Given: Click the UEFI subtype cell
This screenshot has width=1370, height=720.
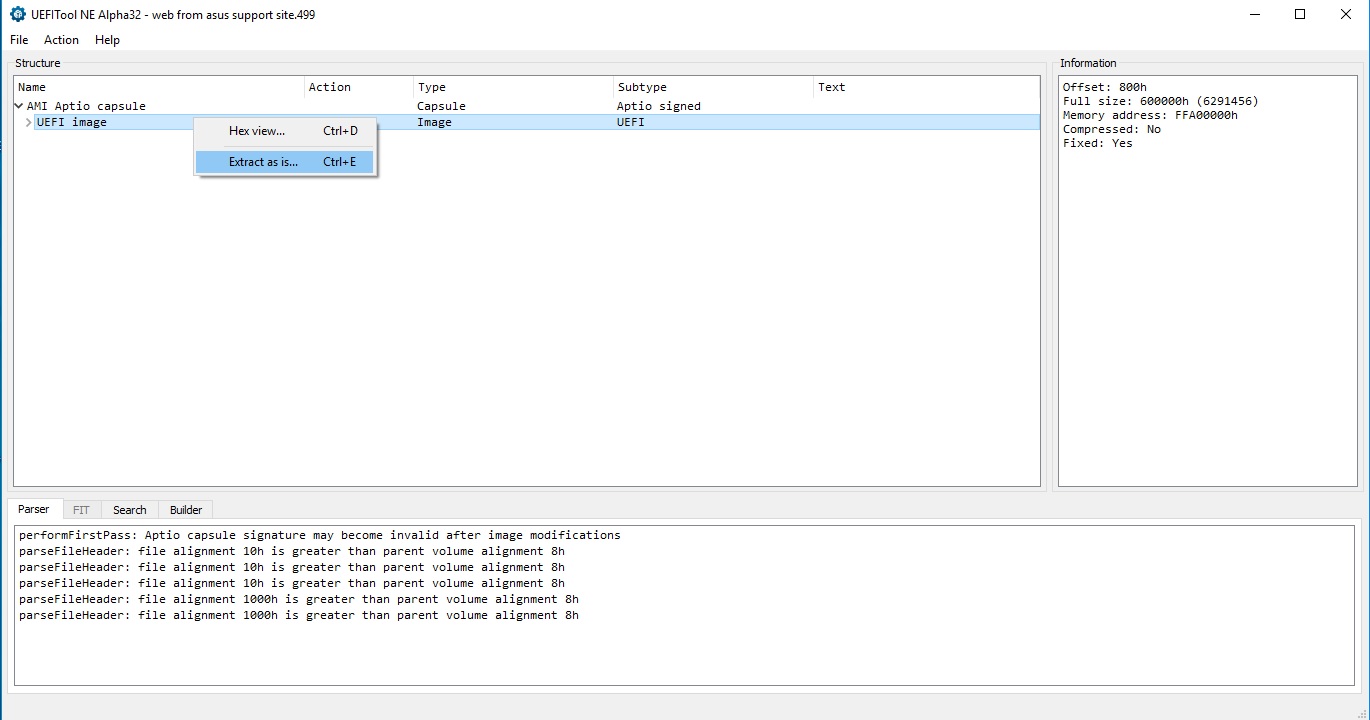Looking at the screenshot, I should 631,122.
